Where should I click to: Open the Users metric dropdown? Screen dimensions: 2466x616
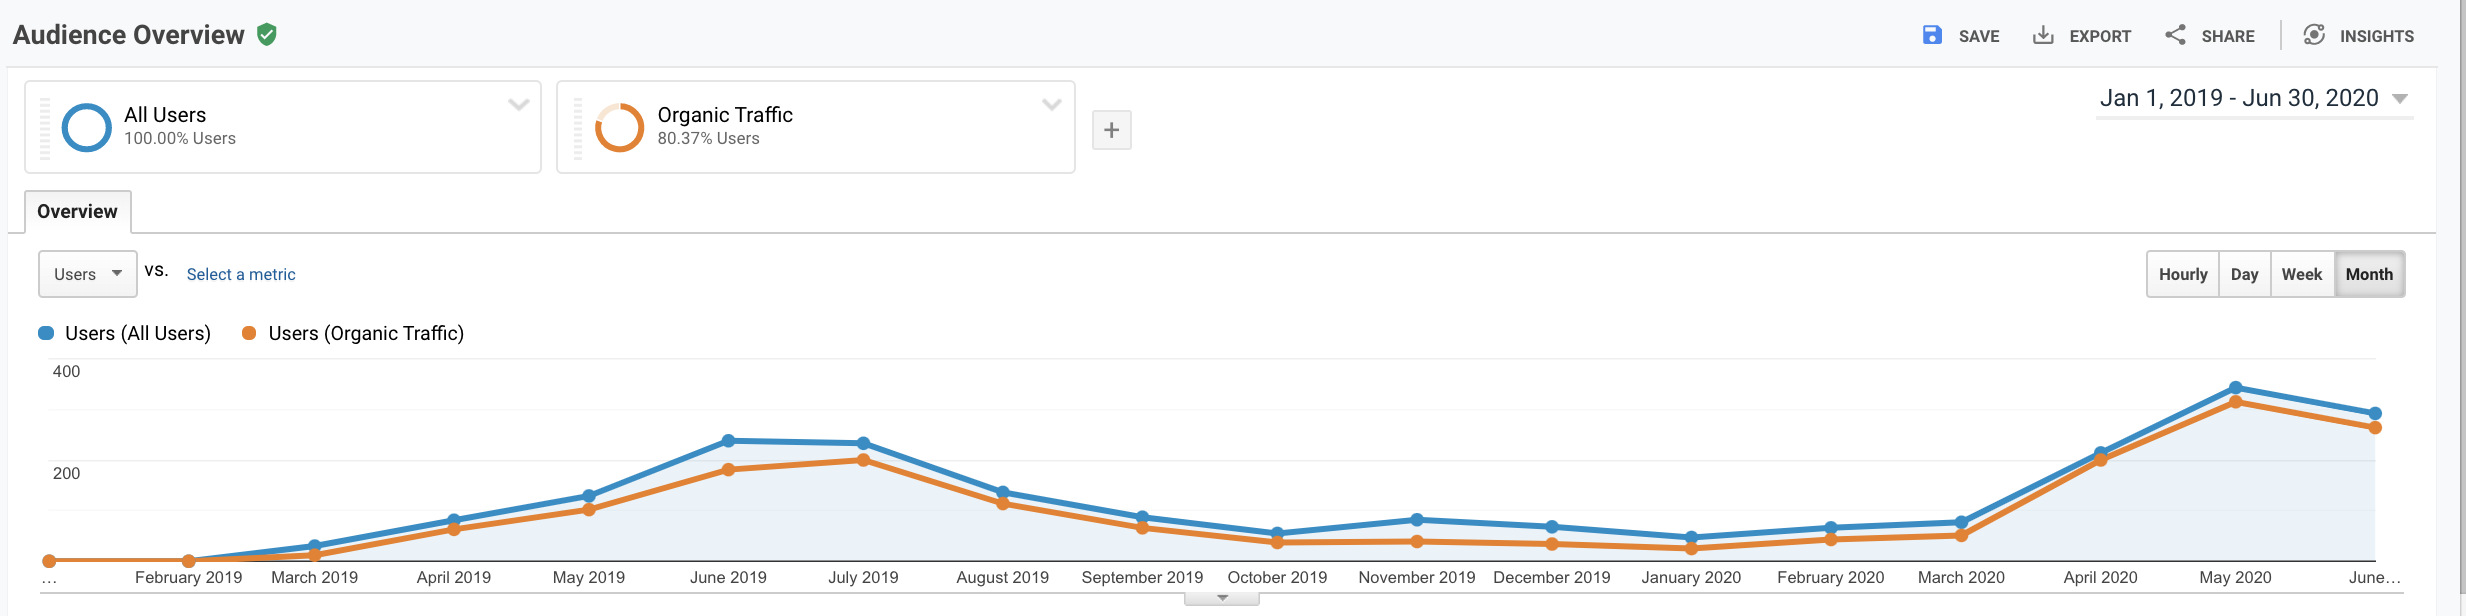(x=88, y=274)
